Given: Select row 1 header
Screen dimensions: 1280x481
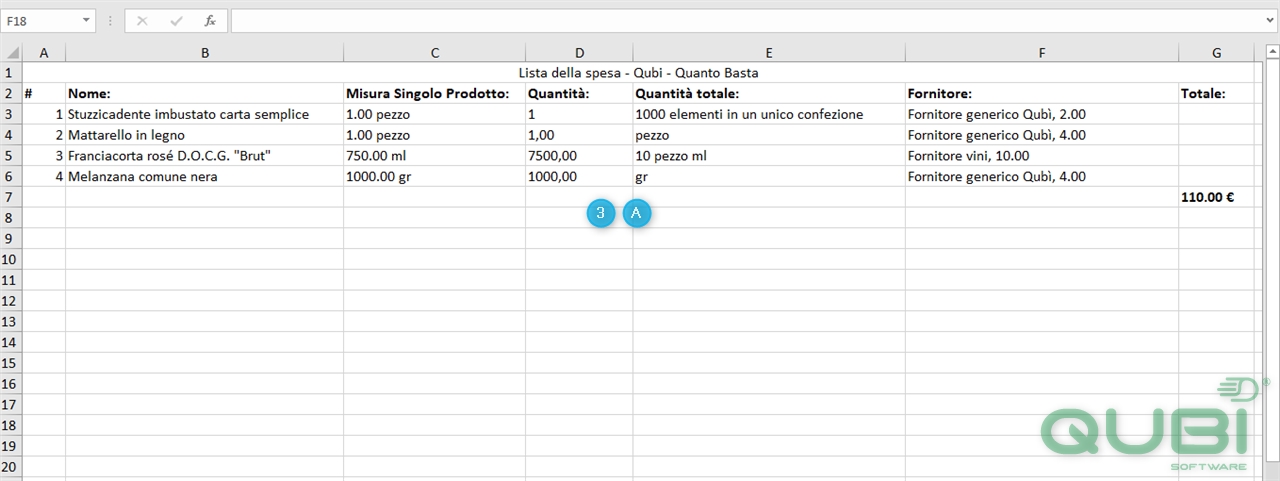Looking at the screenshot, I should coord(11,73).
